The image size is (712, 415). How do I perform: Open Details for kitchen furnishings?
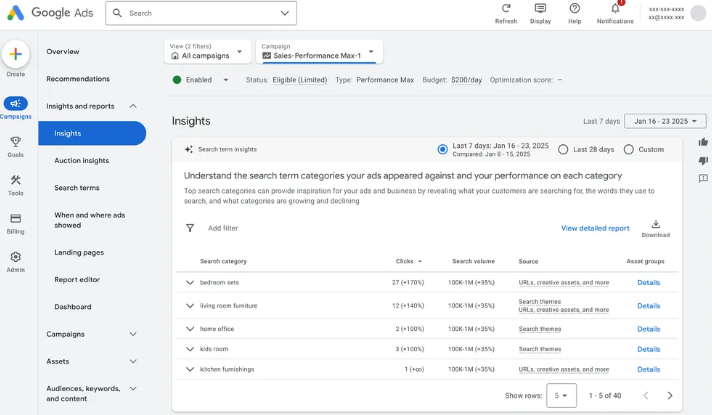click(x=648, y=369)
